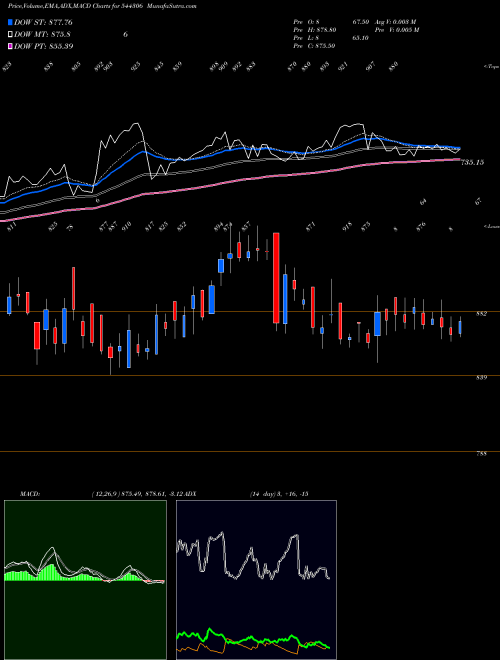Click the white DOW MT legend square
Screen dimensions: 500x660
click(x=10, y=35)
